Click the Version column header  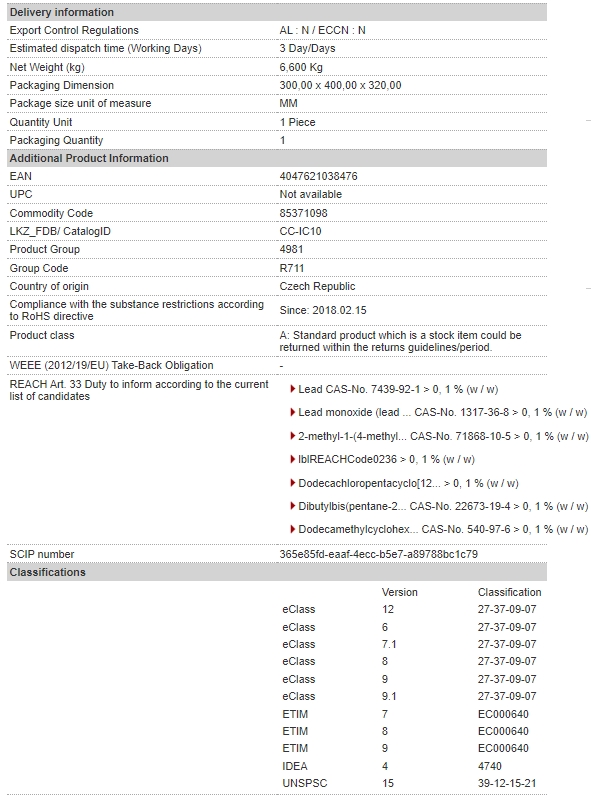tap(400, 592)
